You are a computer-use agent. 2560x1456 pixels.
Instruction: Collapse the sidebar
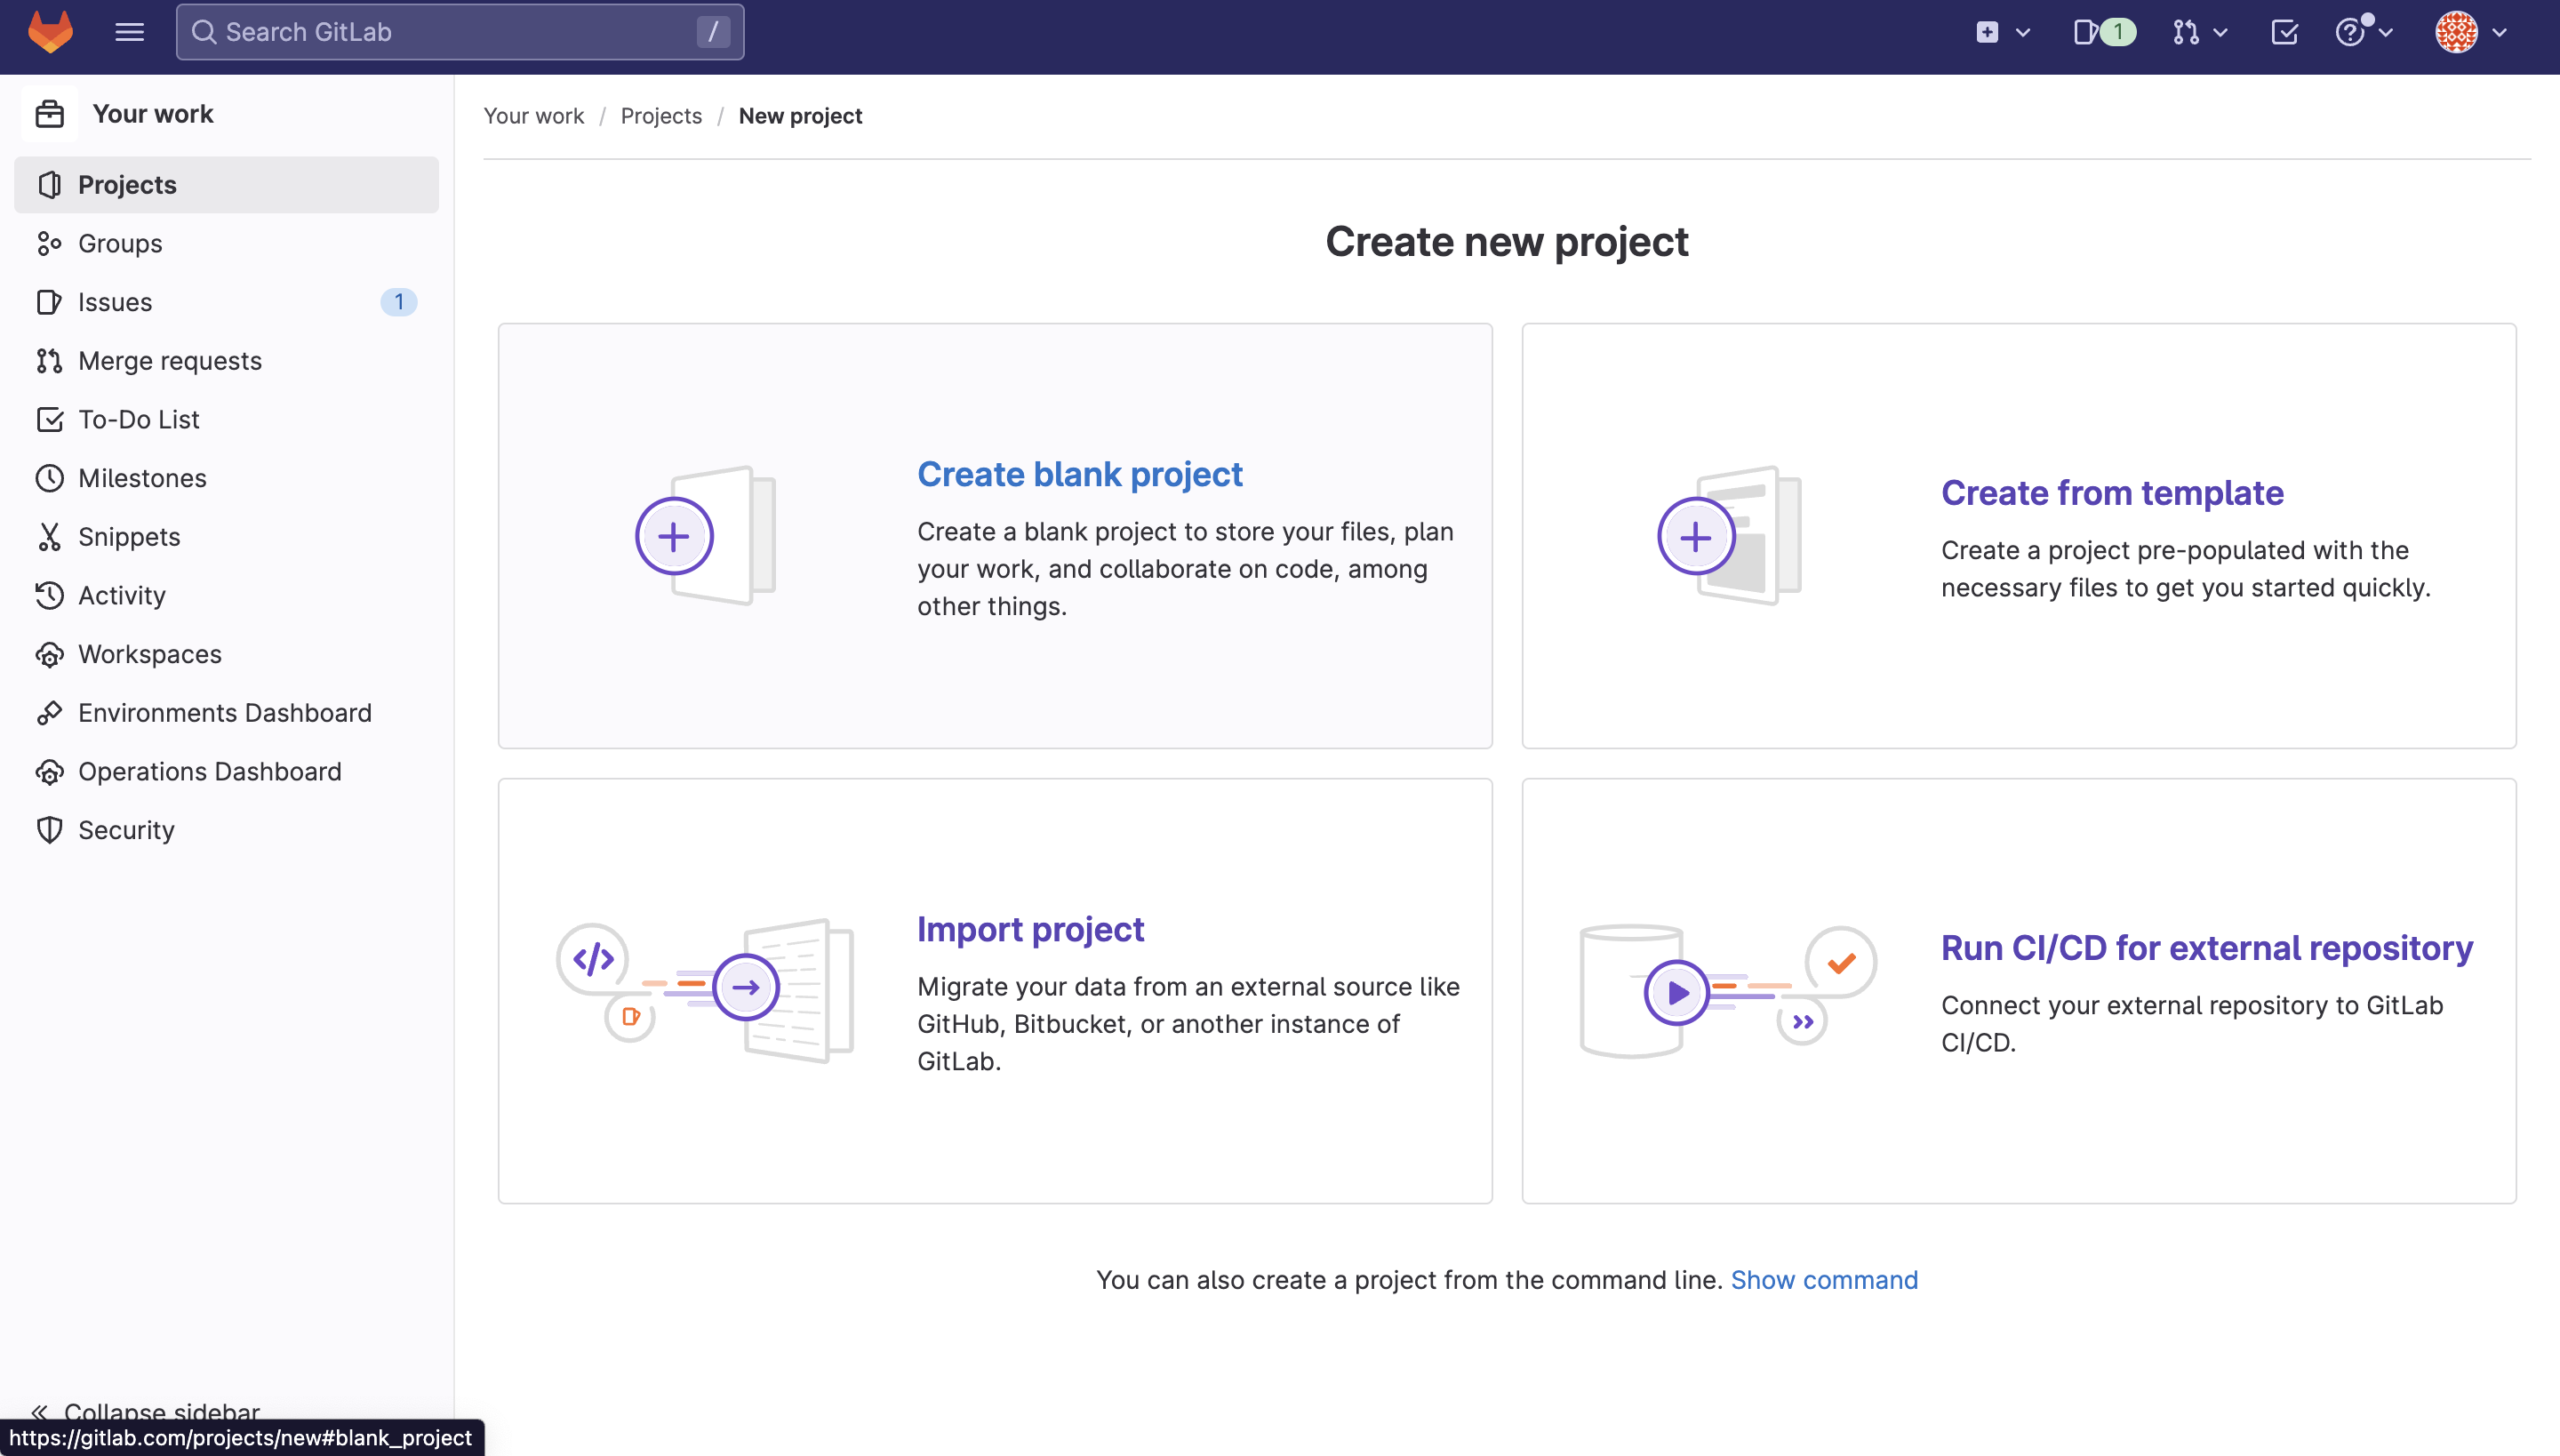[146, 1411]
